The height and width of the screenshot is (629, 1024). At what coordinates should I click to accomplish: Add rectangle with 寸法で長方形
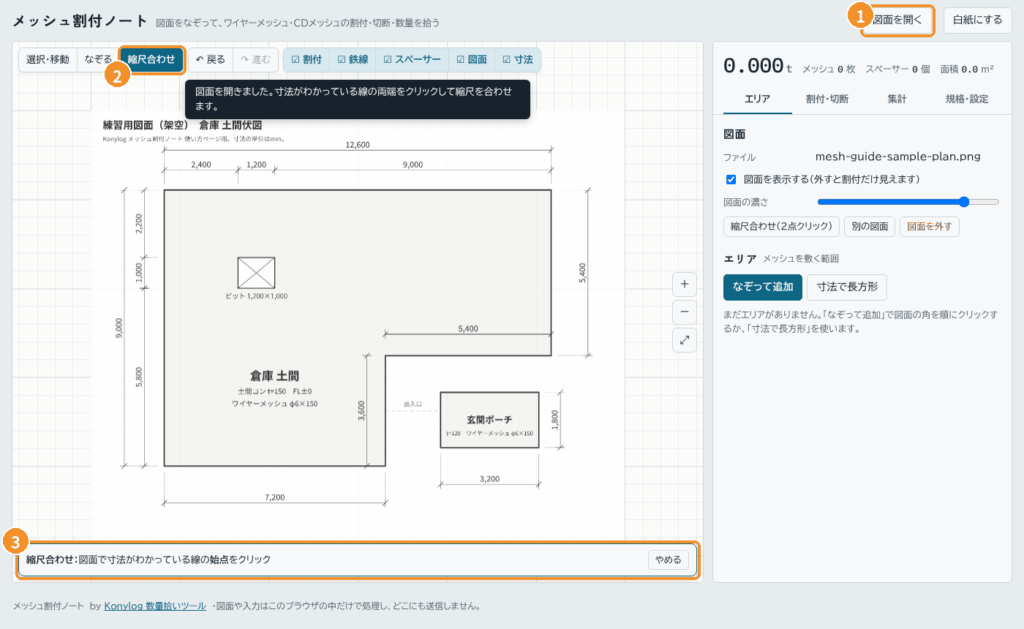(x=847, y=287)
